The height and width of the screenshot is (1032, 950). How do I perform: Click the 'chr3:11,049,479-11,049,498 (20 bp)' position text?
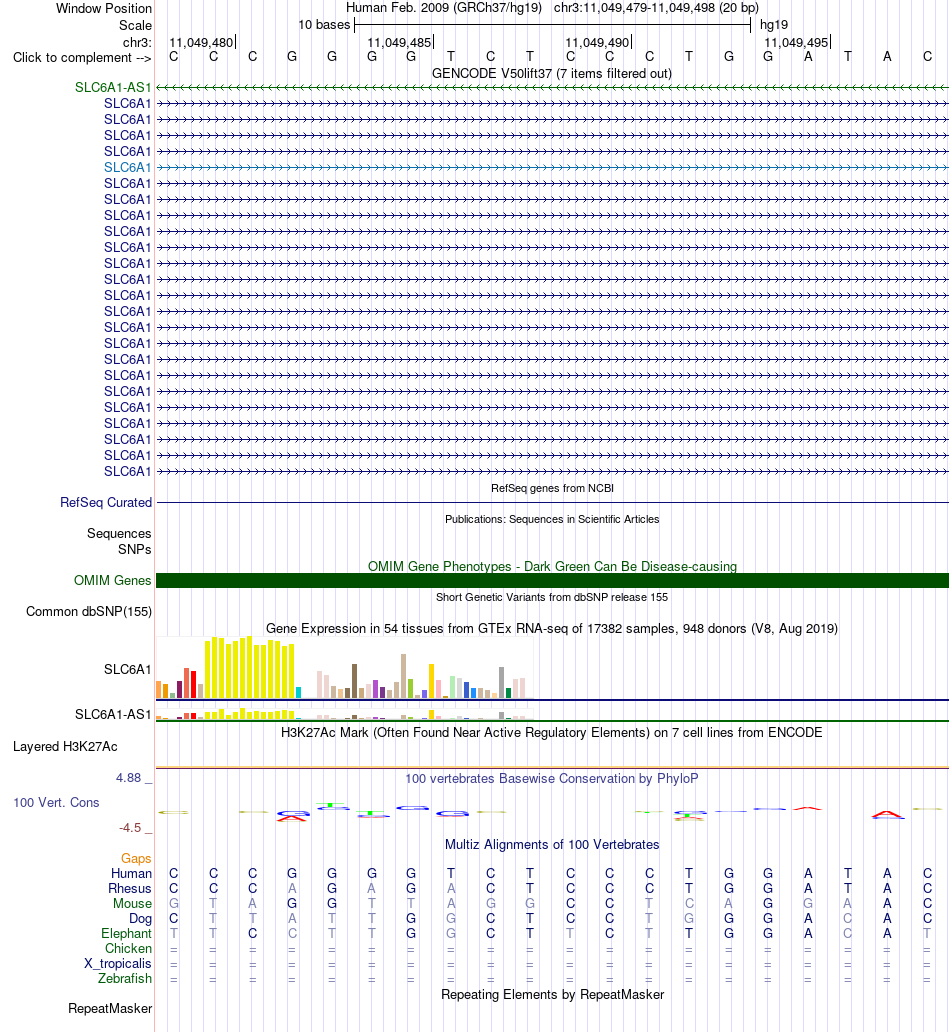(x=656, y=8)
